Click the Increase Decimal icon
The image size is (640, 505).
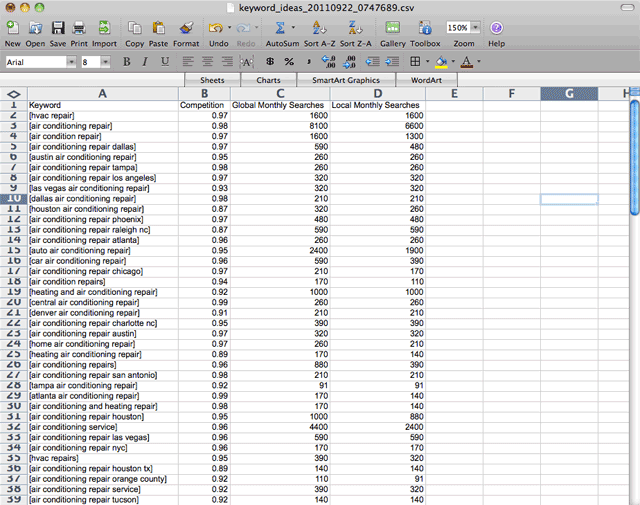329,62
